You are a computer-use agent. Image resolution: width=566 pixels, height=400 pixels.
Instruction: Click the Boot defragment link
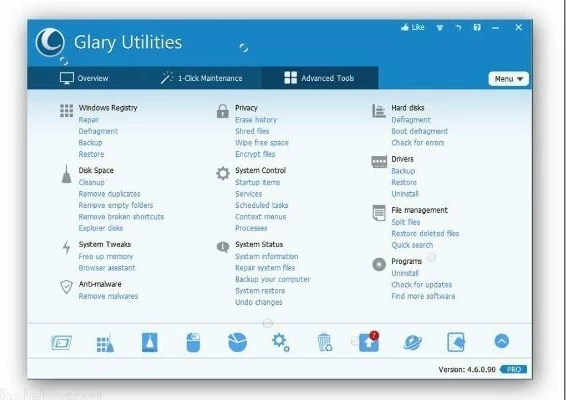coord(420,131)
